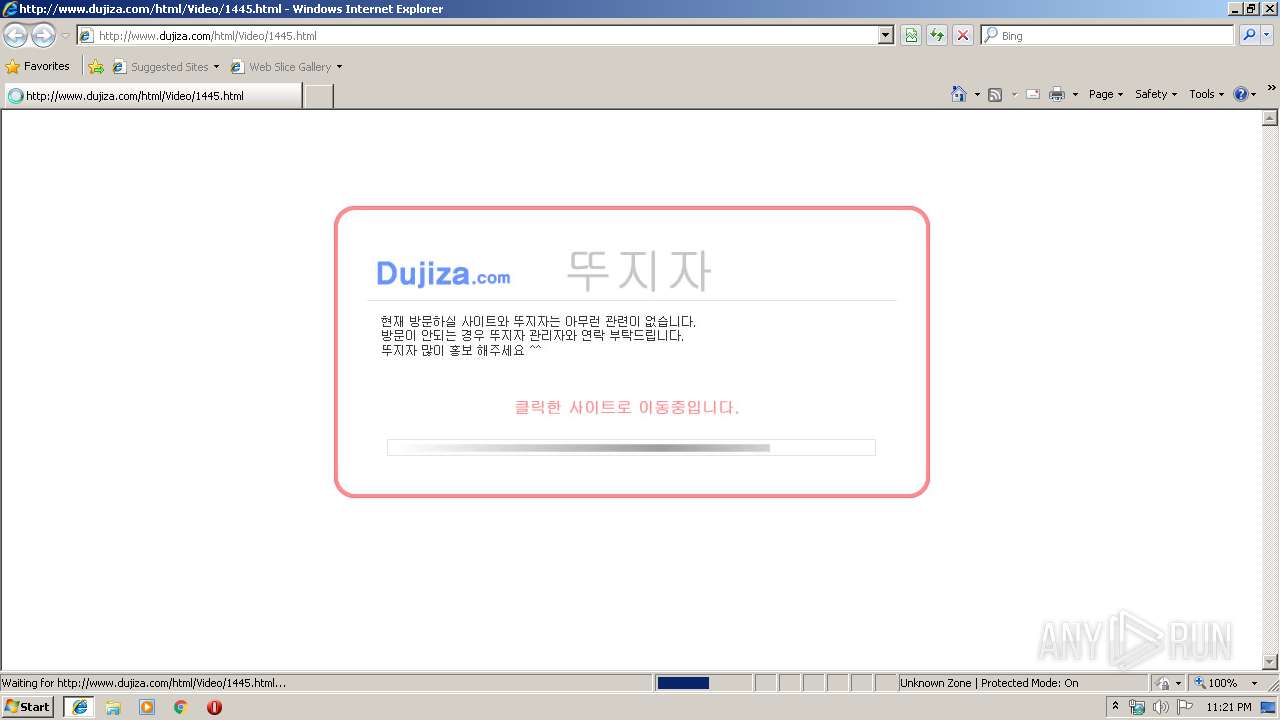
Task: Open a new blank tab
Action: coord(318,96)
